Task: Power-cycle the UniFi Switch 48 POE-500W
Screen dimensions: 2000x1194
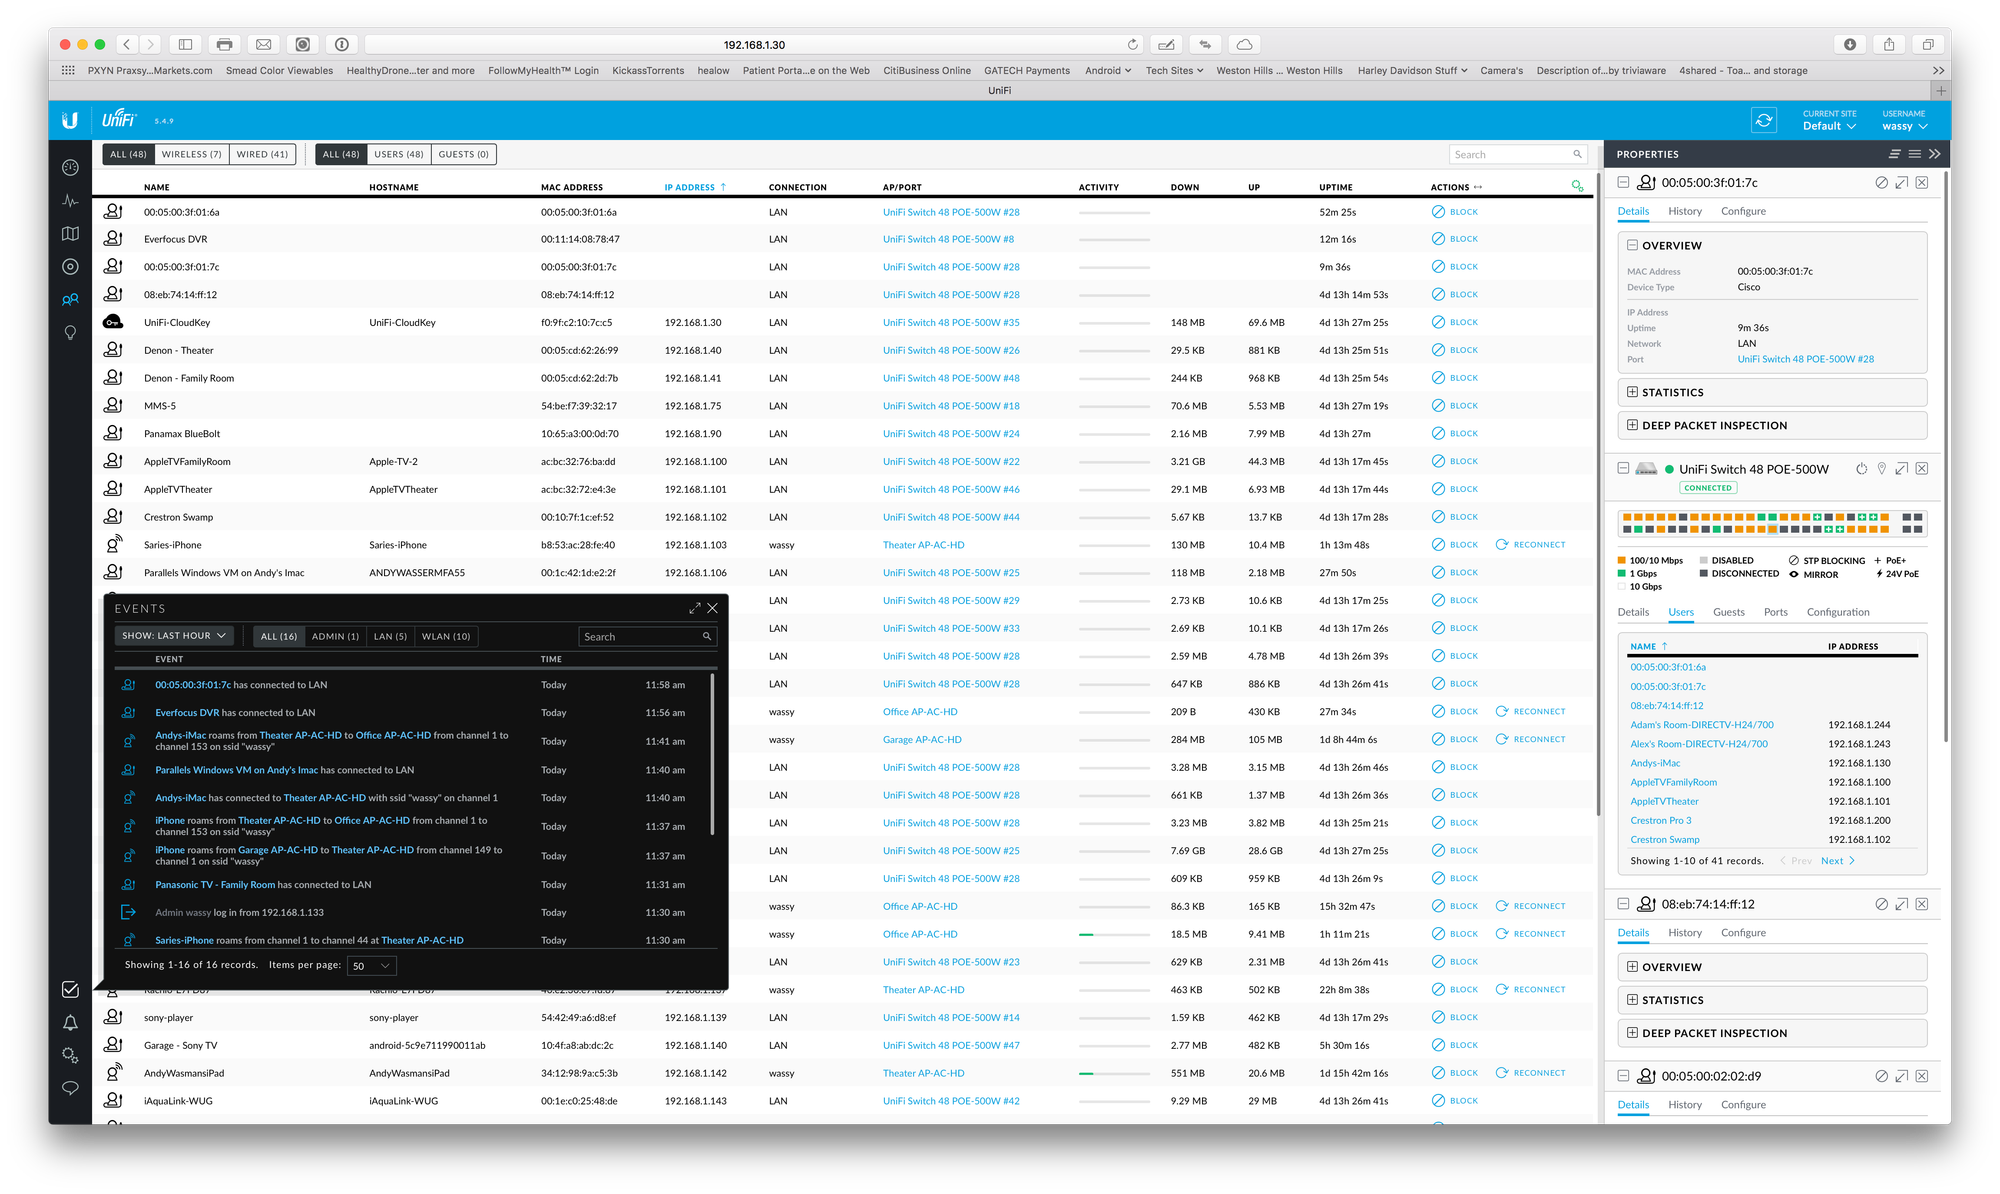Action: point(1861,468)
